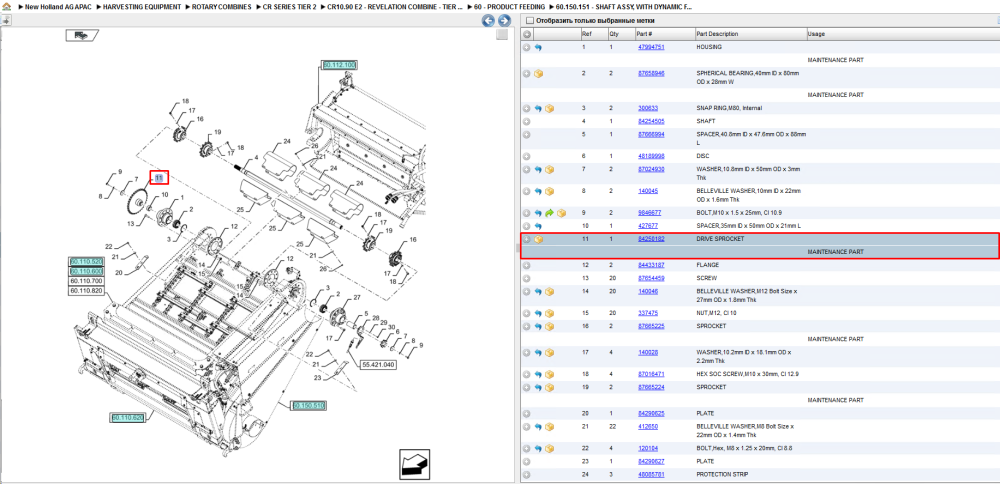Expand the plus icon in ref 20 PLATE row

click(x=527, y=413)
